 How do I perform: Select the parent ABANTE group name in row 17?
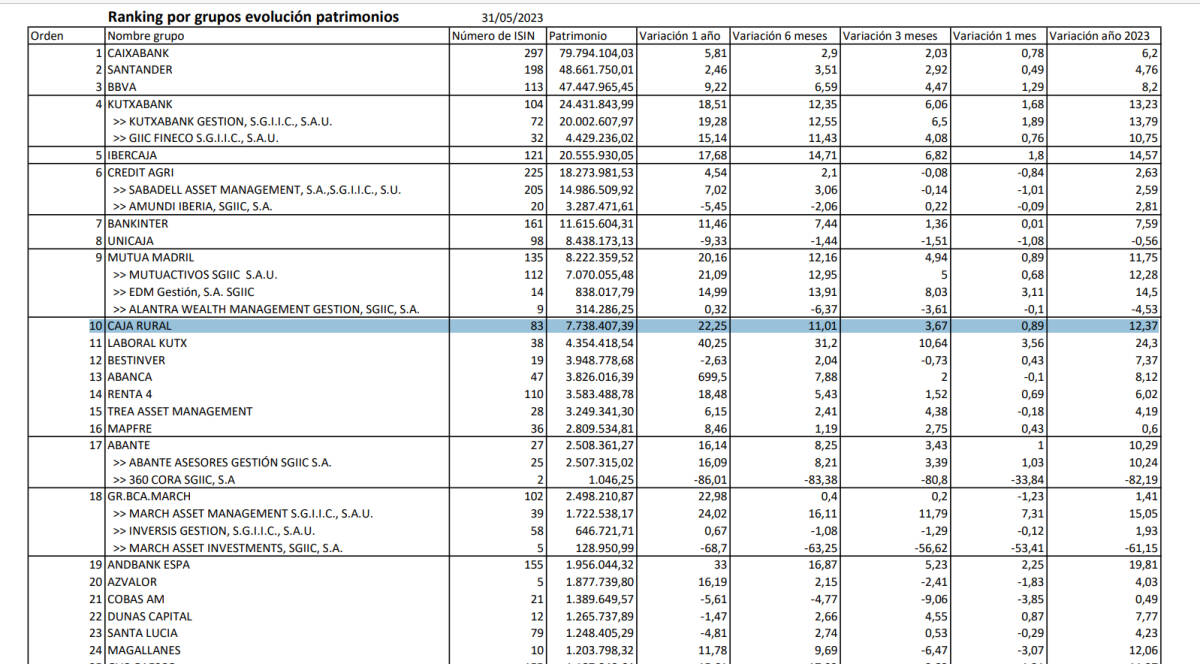pyautogui.click(x=129, y=445)
